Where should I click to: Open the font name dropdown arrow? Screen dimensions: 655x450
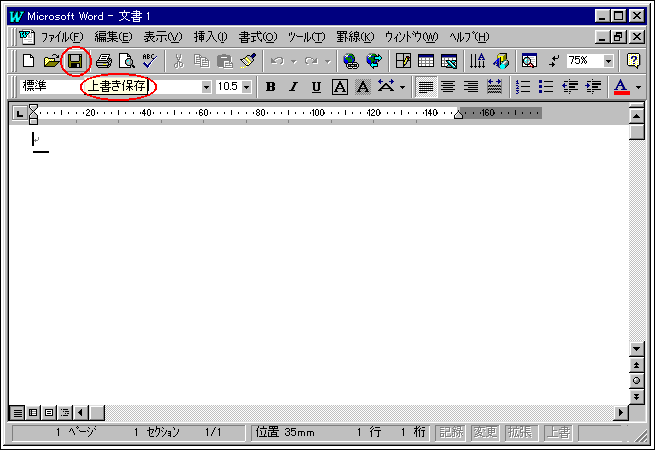[206, 87]
